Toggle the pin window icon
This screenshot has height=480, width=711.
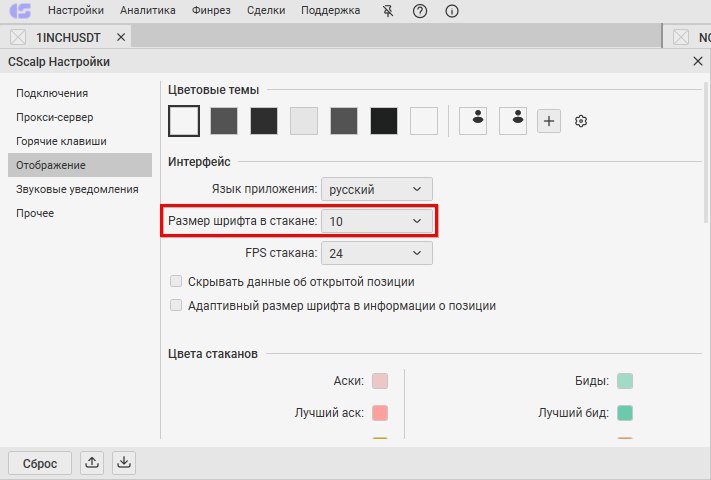tap(388, 10)
